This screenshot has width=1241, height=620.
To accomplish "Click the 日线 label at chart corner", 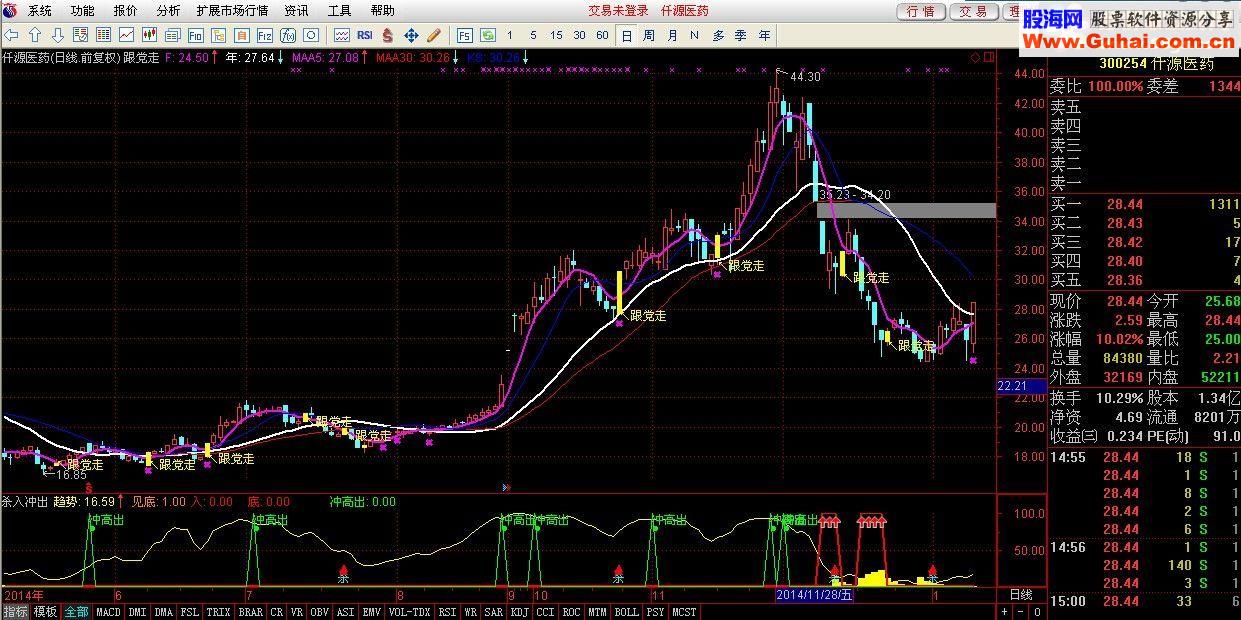I will (x=1021, y=594).
